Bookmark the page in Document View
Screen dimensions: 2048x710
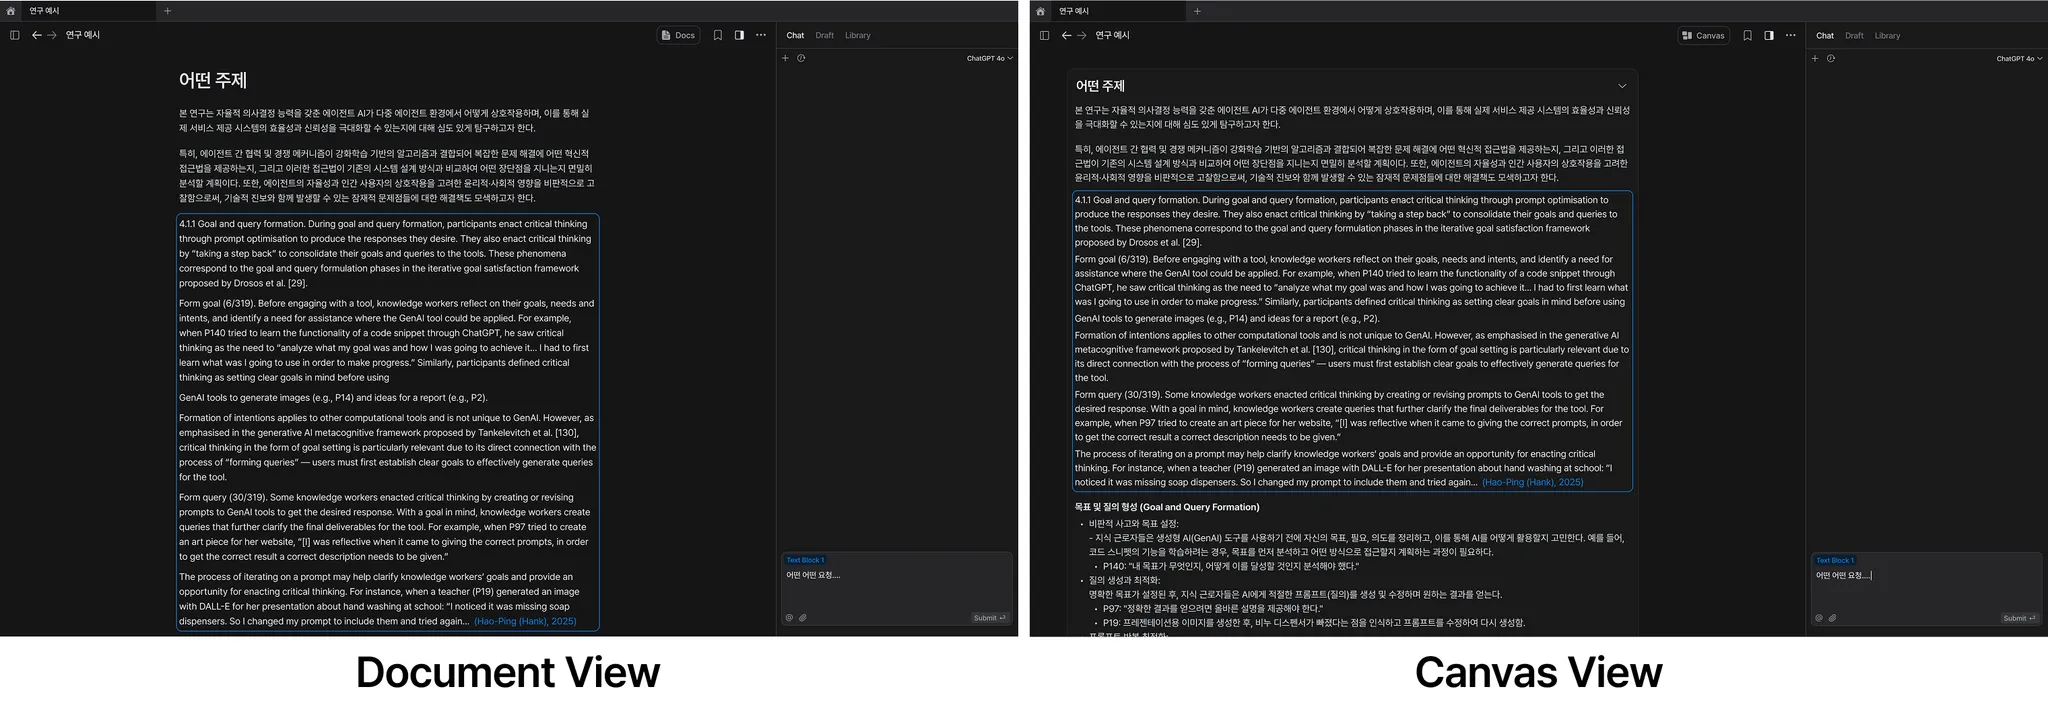point(718,35)
